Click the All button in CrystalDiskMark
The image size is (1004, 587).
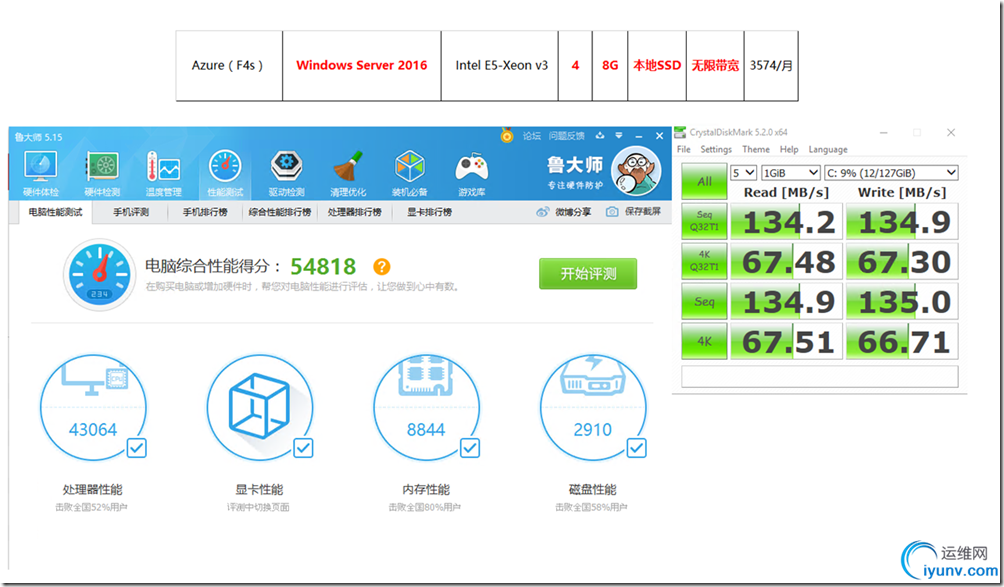(x=704, y=182)
